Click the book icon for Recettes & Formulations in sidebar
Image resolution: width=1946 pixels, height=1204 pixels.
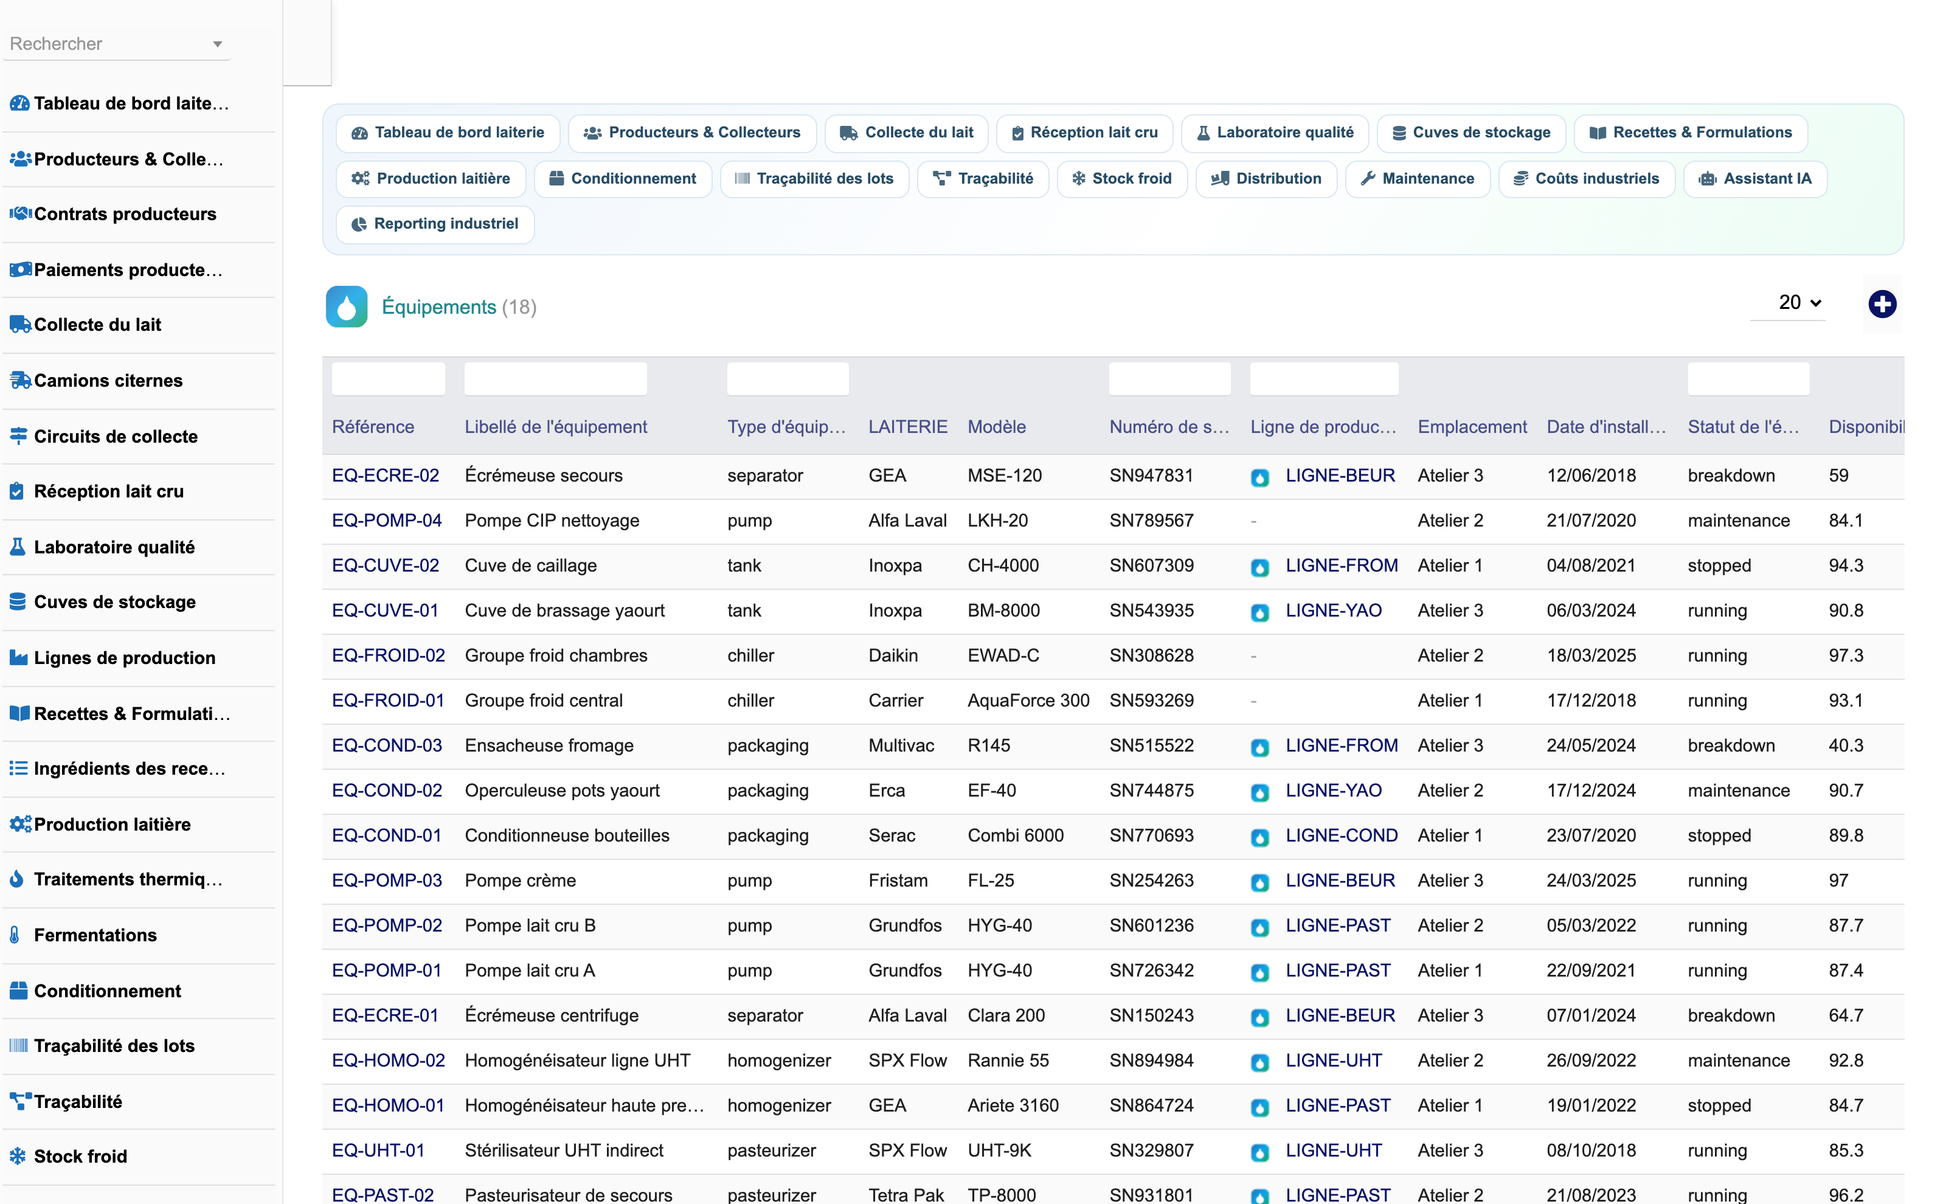pyautogui.click(x=19, y=713)
